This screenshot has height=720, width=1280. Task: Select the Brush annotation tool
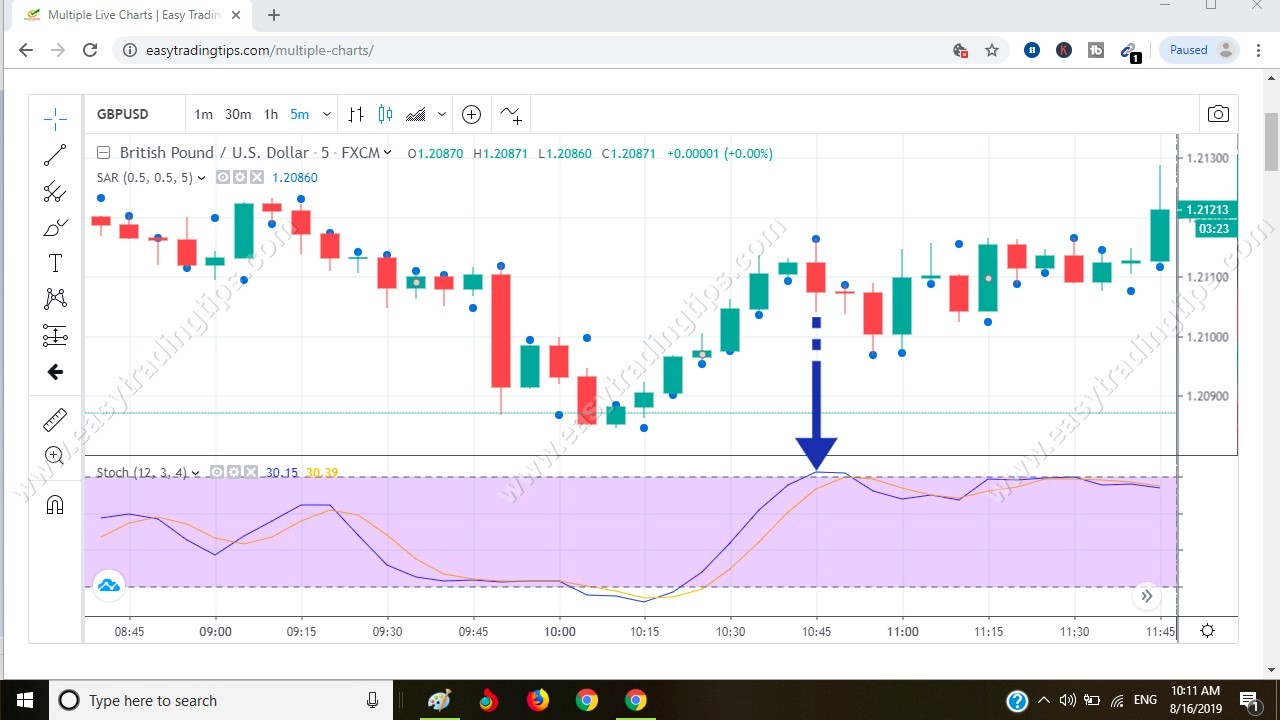55,227
